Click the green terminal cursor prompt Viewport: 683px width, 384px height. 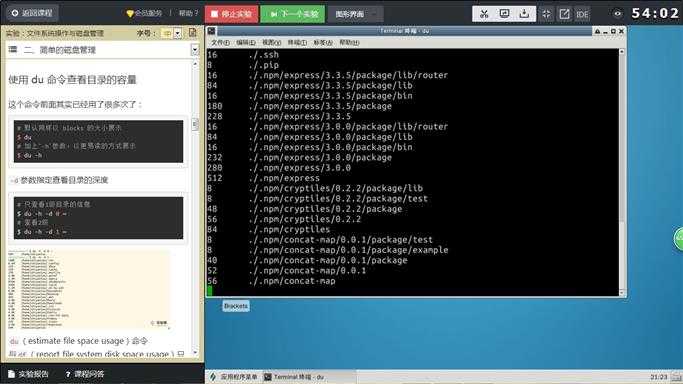[x=210, y=291]
